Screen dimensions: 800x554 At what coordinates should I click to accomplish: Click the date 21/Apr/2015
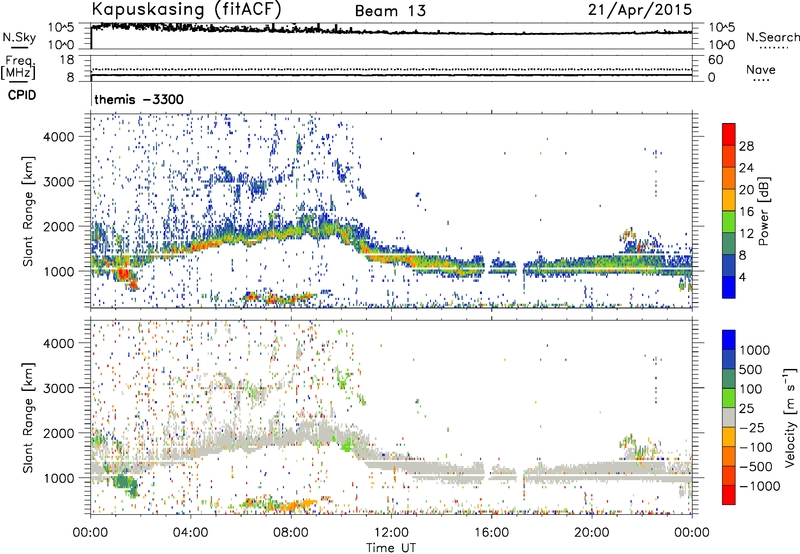pyautogui.click(x=640, y=9)
